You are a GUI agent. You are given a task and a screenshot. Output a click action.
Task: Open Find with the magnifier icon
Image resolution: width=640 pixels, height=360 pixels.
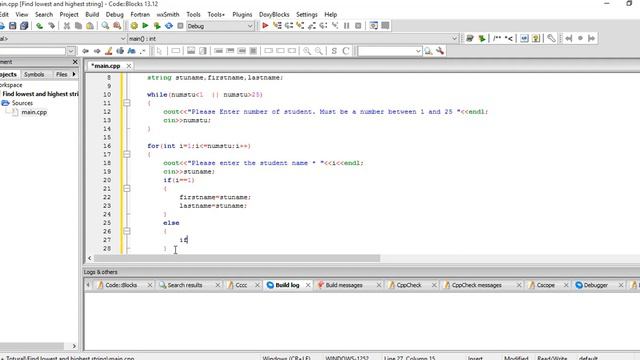[105, 26]
